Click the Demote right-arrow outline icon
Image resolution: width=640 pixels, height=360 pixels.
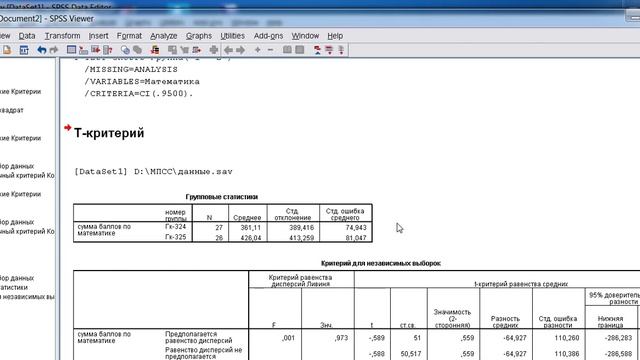[x=240, y=50]
